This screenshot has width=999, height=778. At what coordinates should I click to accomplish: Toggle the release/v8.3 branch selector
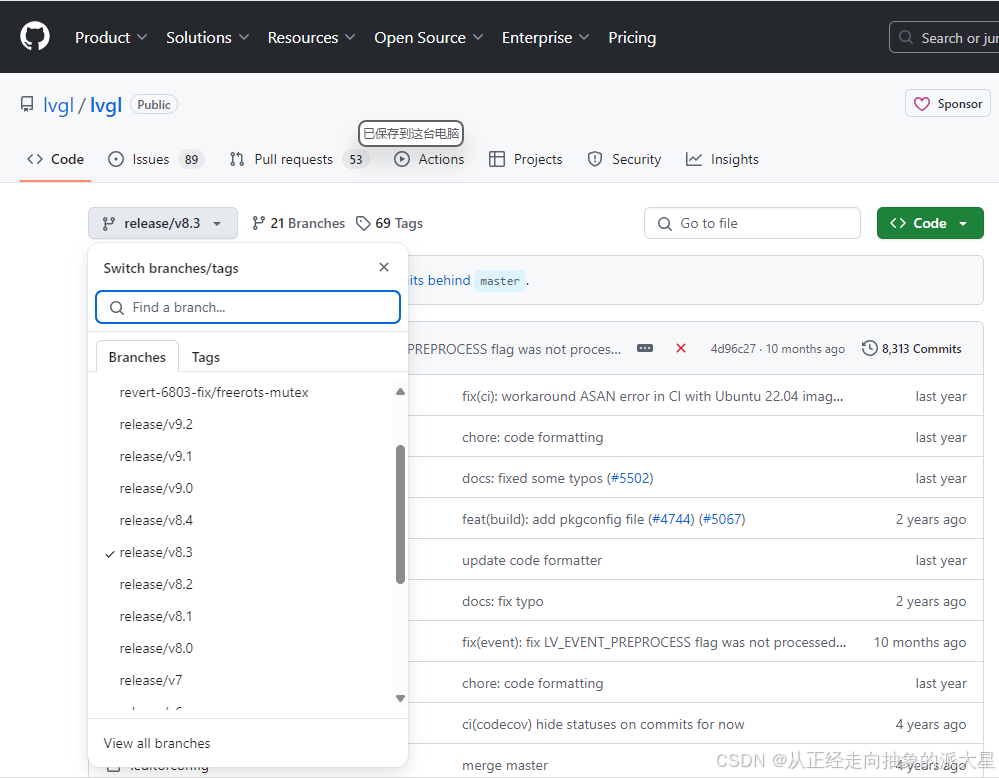(x=162, y=223)
